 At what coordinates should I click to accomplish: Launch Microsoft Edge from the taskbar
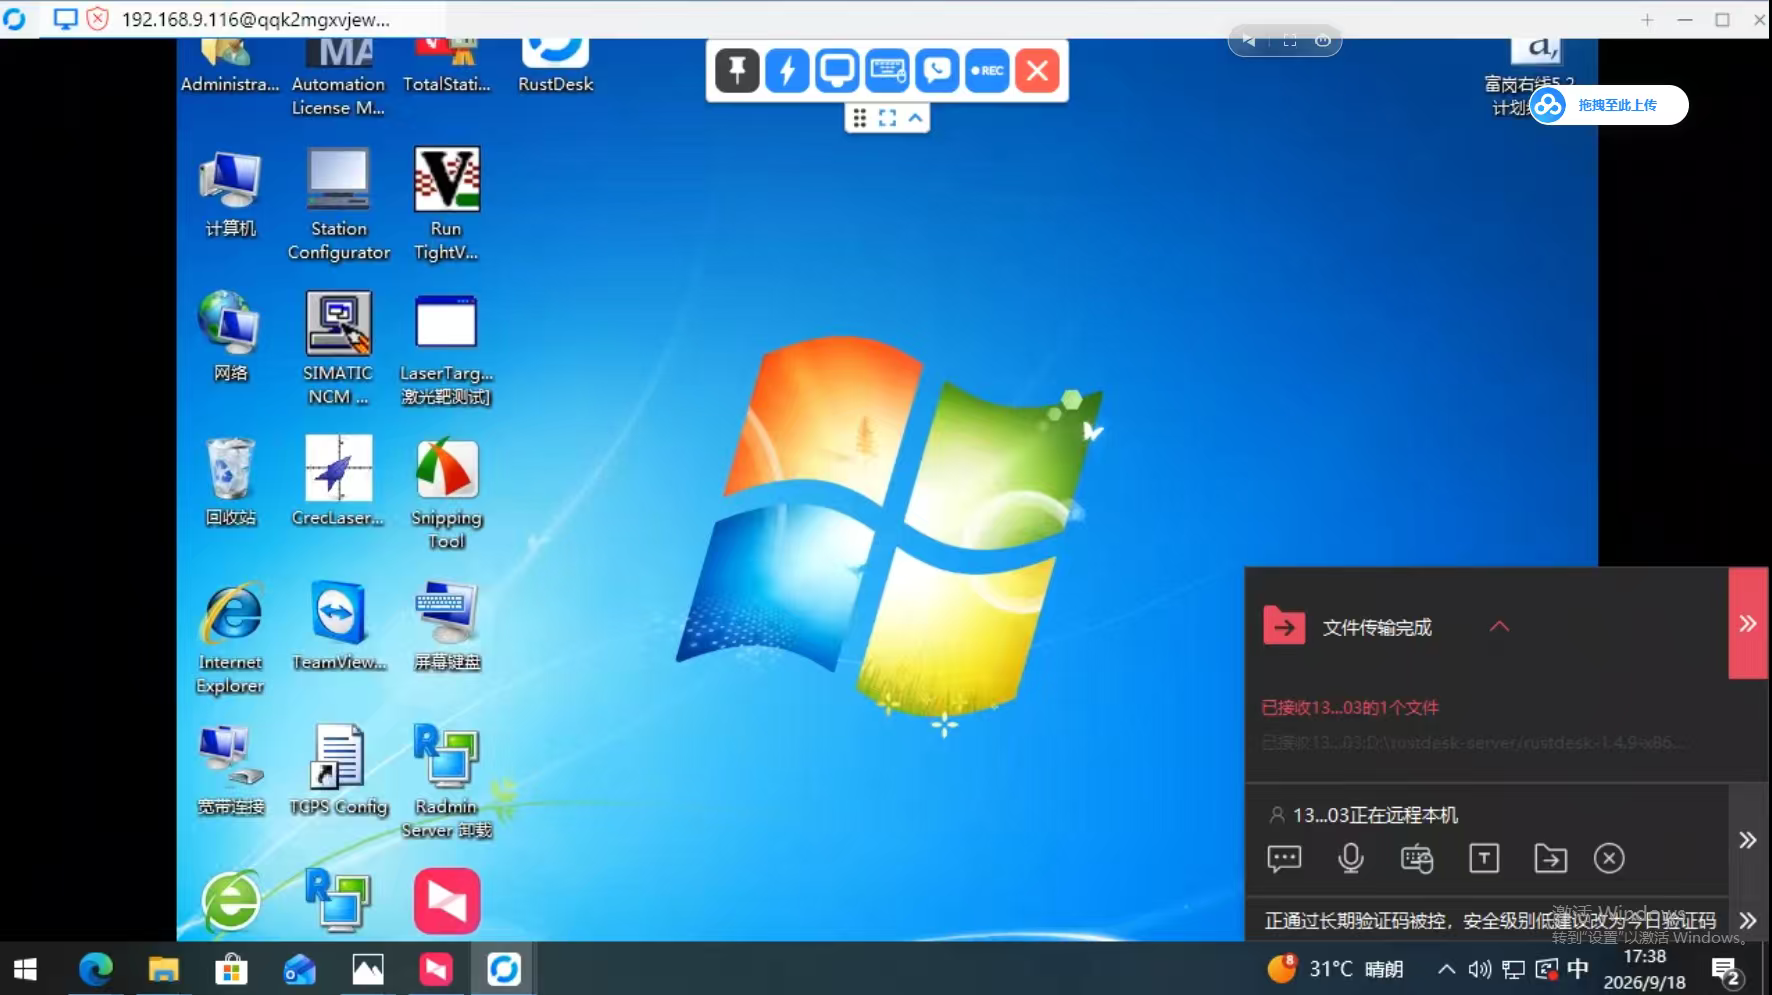pyautogui.click(x=96, y=969)
